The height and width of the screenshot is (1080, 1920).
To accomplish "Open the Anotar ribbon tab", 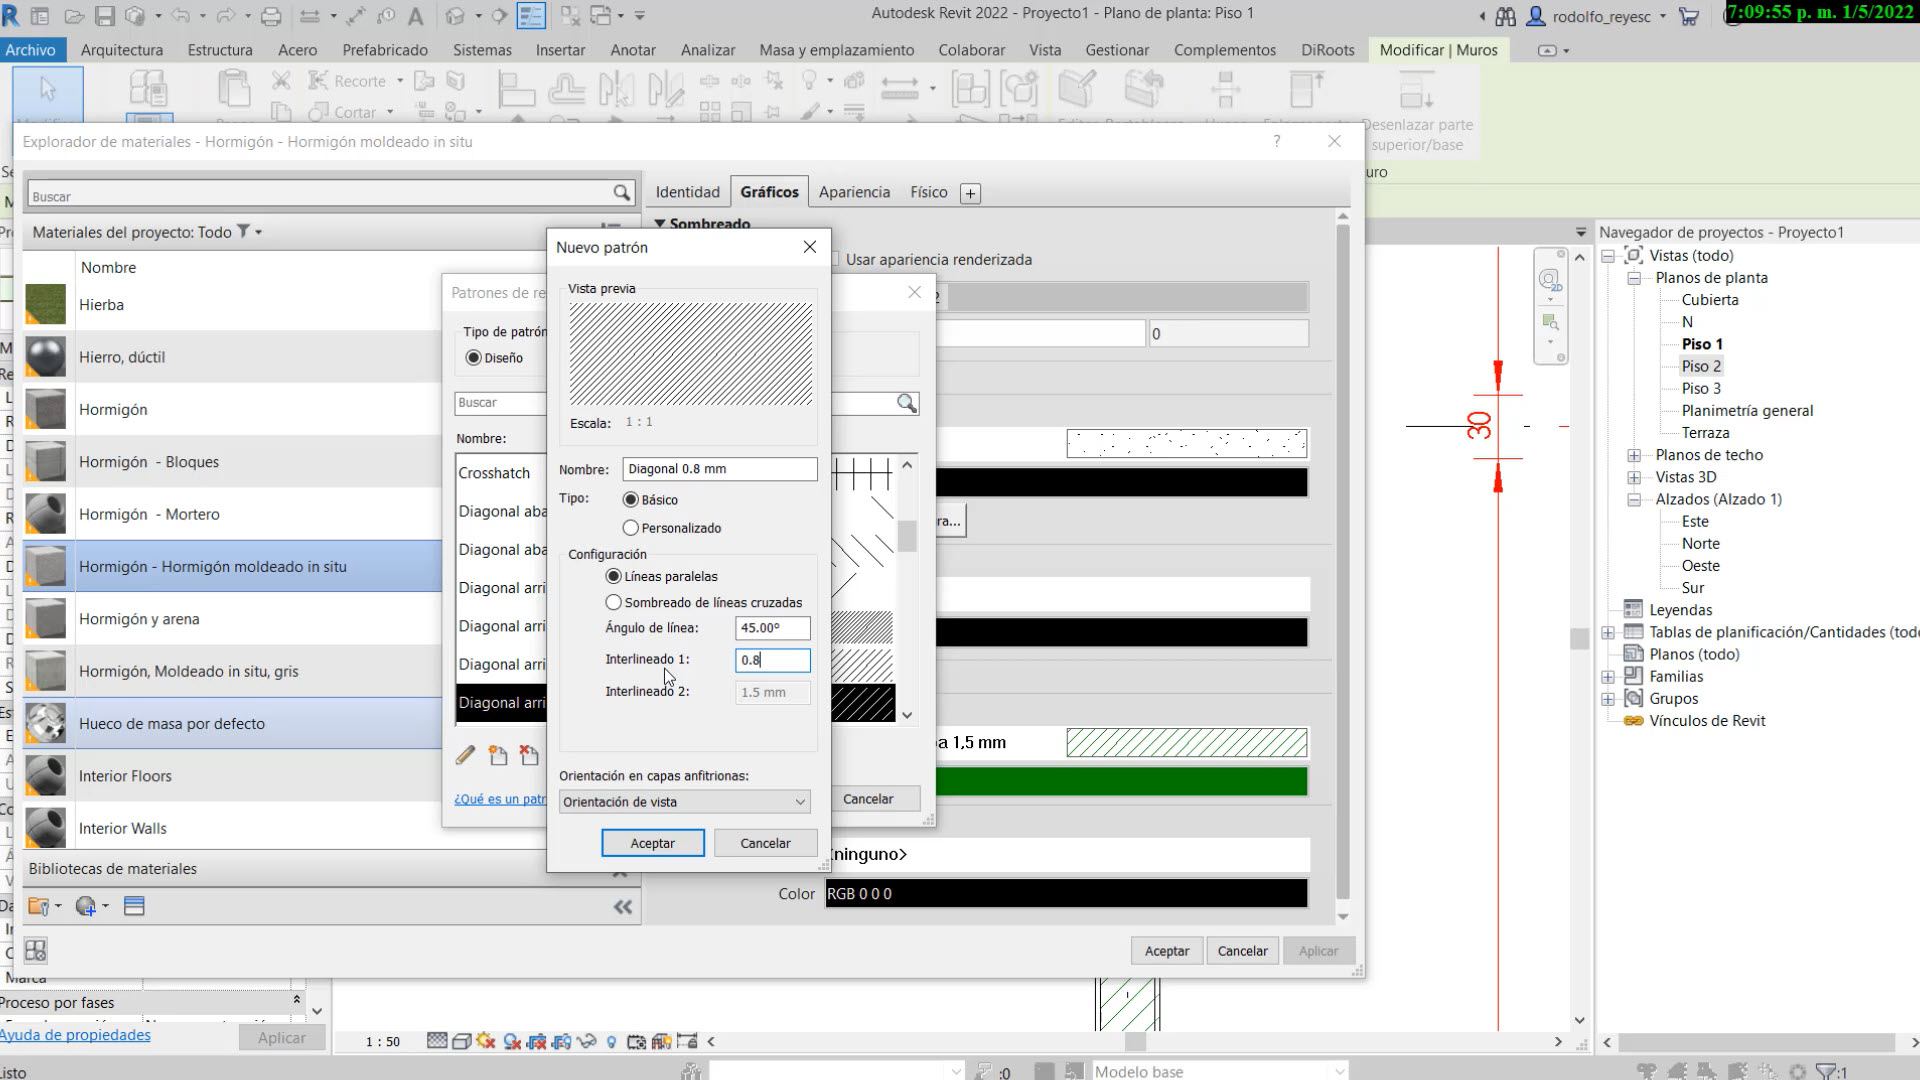I will point(633,50).
